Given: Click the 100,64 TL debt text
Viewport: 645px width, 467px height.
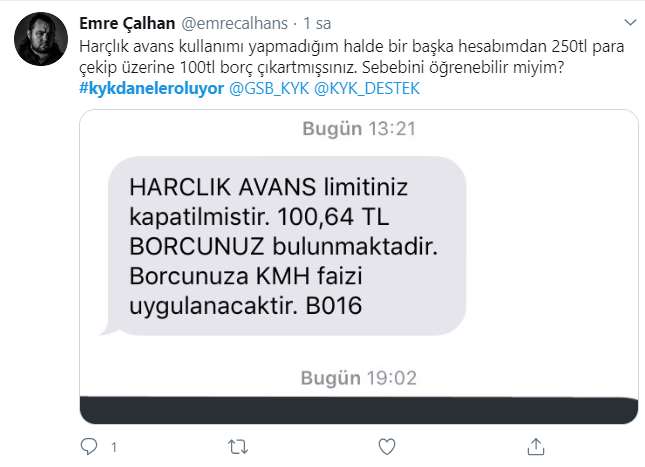Looking at the screenshot, I should point(333,216).
